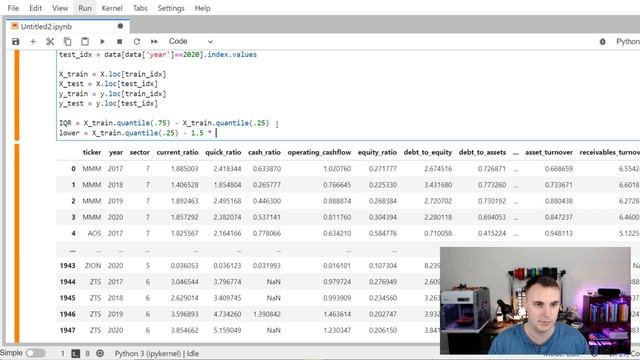Open the Kernel menu
This screenshot has height=360, width=640.
[112, 8]
